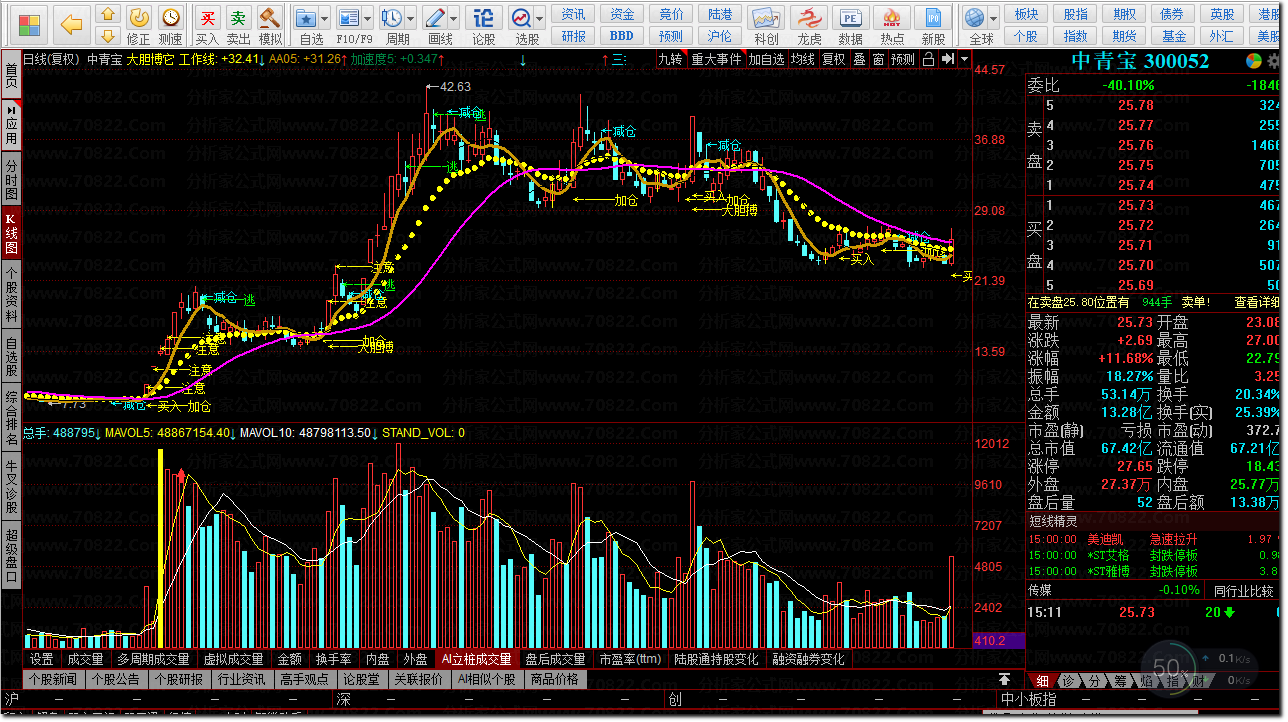Screen dimensions: 1288x722
Task: Click the 50% circular progress indicator
Action: 1171,667
